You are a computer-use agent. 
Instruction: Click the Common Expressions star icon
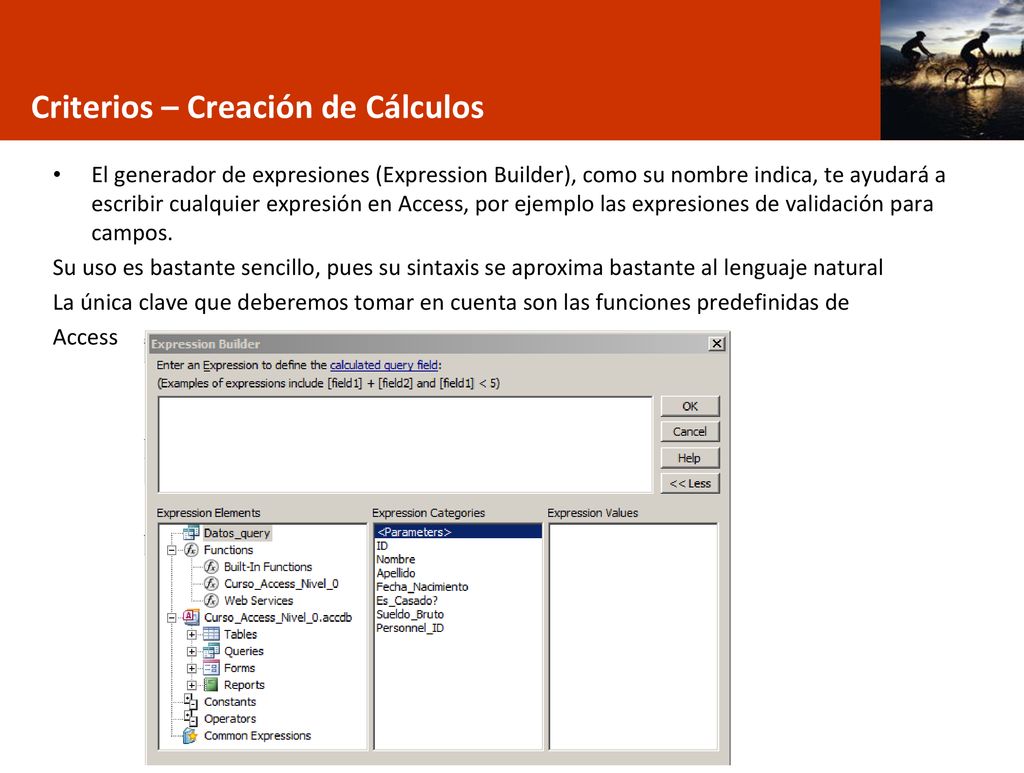pyautogui.click(x=190, y=736)
